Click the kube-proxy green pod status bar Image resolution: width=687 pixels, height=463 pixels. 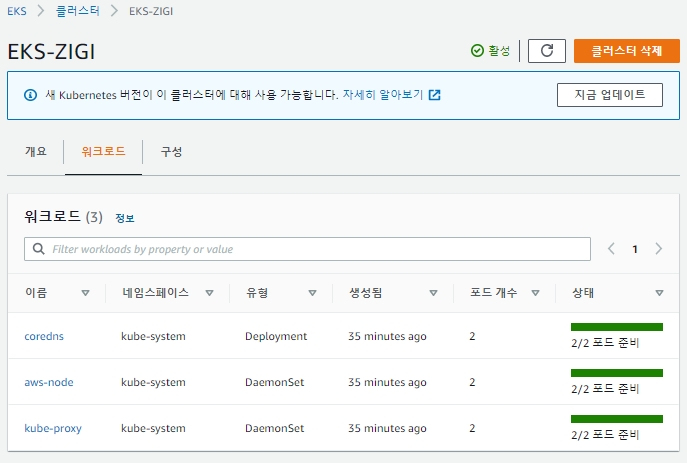pos(616,419)
